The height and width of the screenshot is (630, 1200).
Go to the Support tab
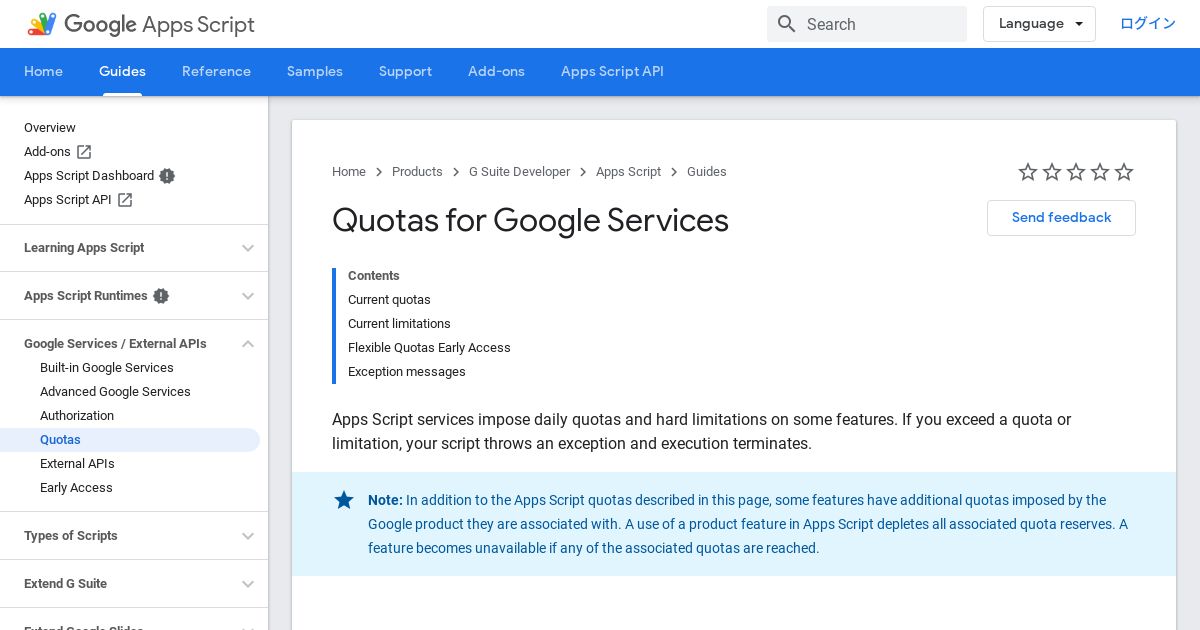click(x=405, y=72)
